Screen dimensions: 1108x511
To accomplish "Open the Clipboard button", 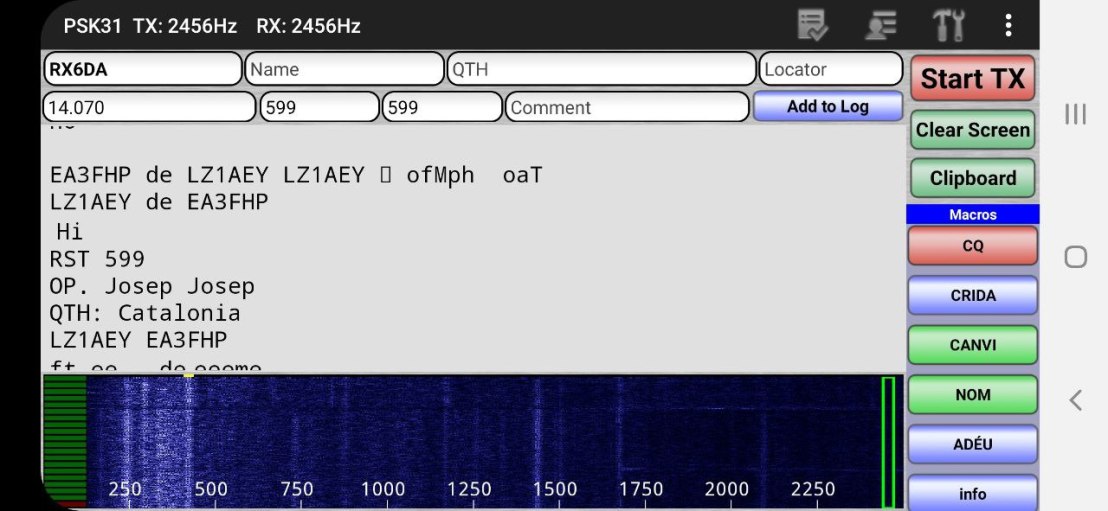I will [972, 179].
